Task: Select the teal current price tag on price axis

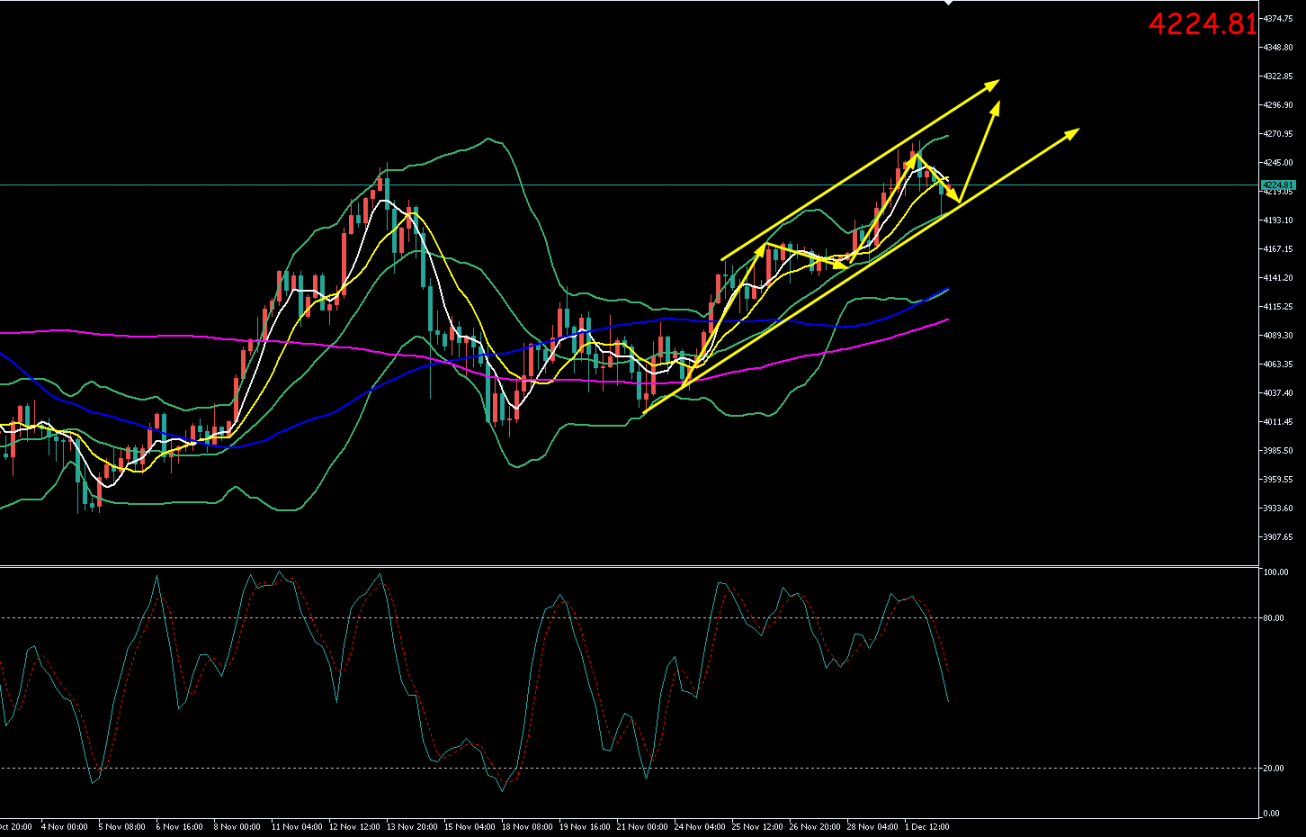Action: [1278, 185]
